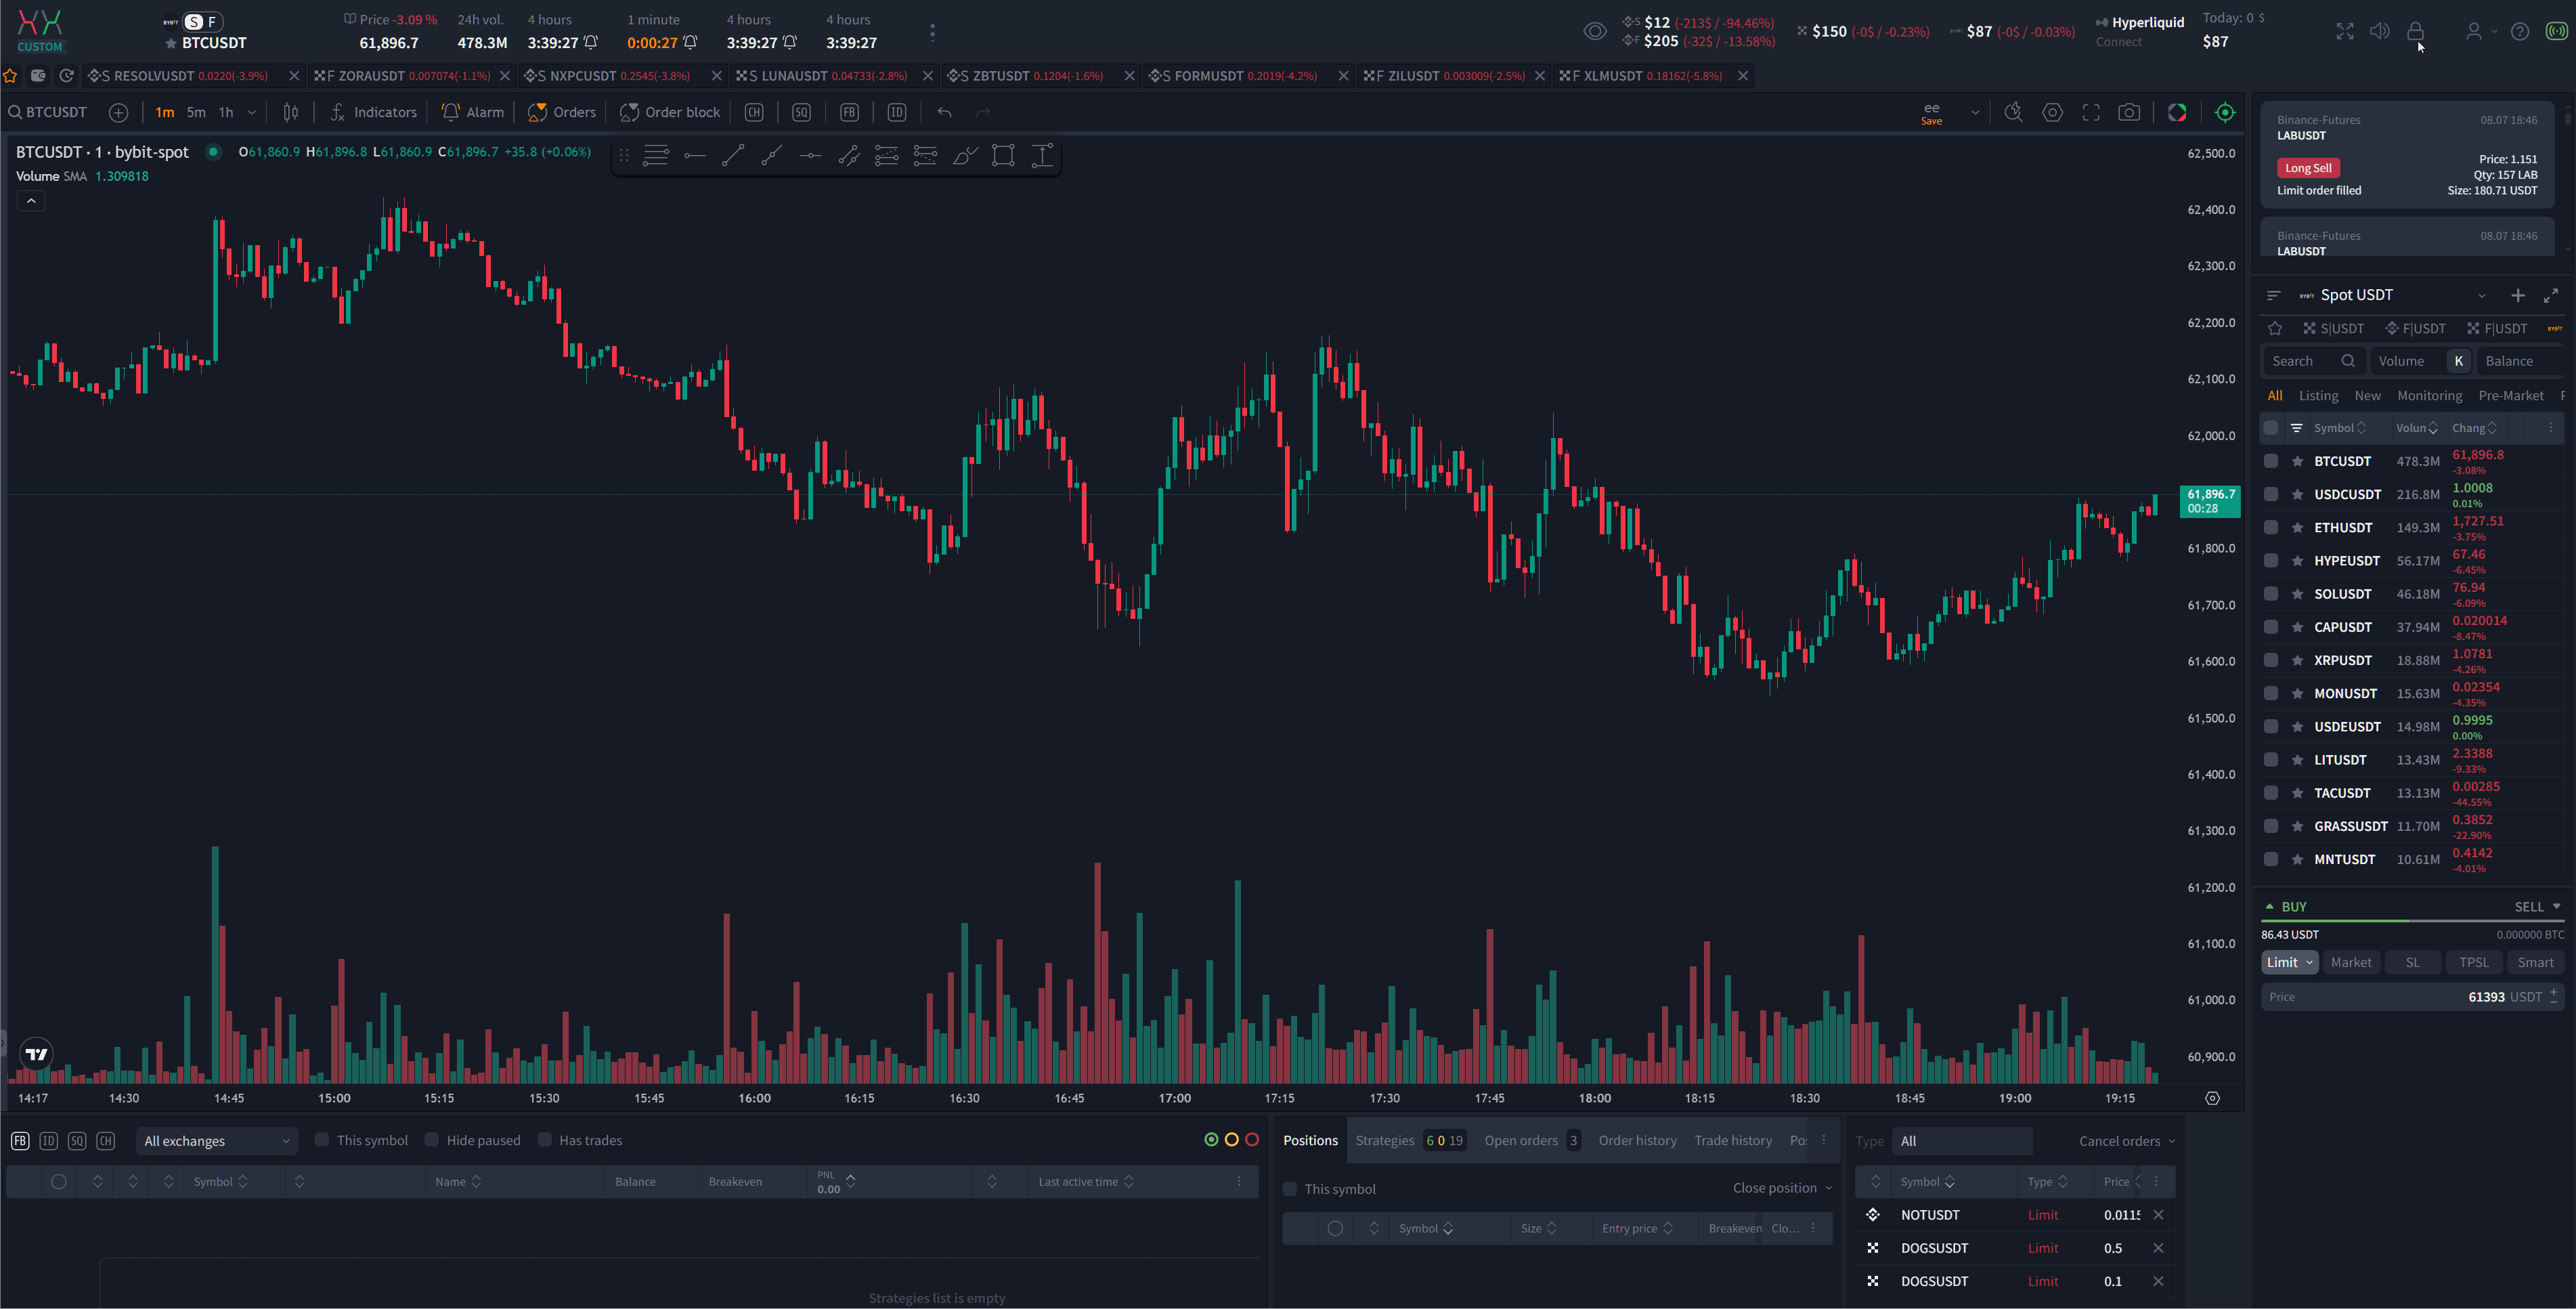Select the trend line drawing tool
This screenshot has width=2576, height=1309.
733,155
